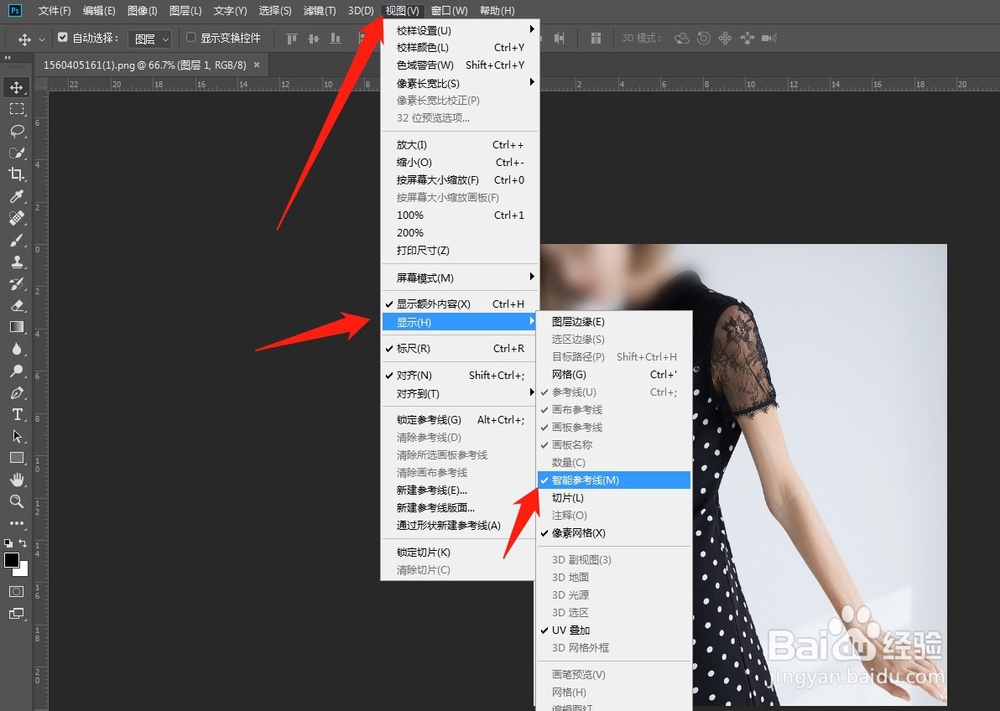Toggle 智能参考线(M) smart guides
This screenshot has height=711, width=1000.
click(x=614, y=480)
